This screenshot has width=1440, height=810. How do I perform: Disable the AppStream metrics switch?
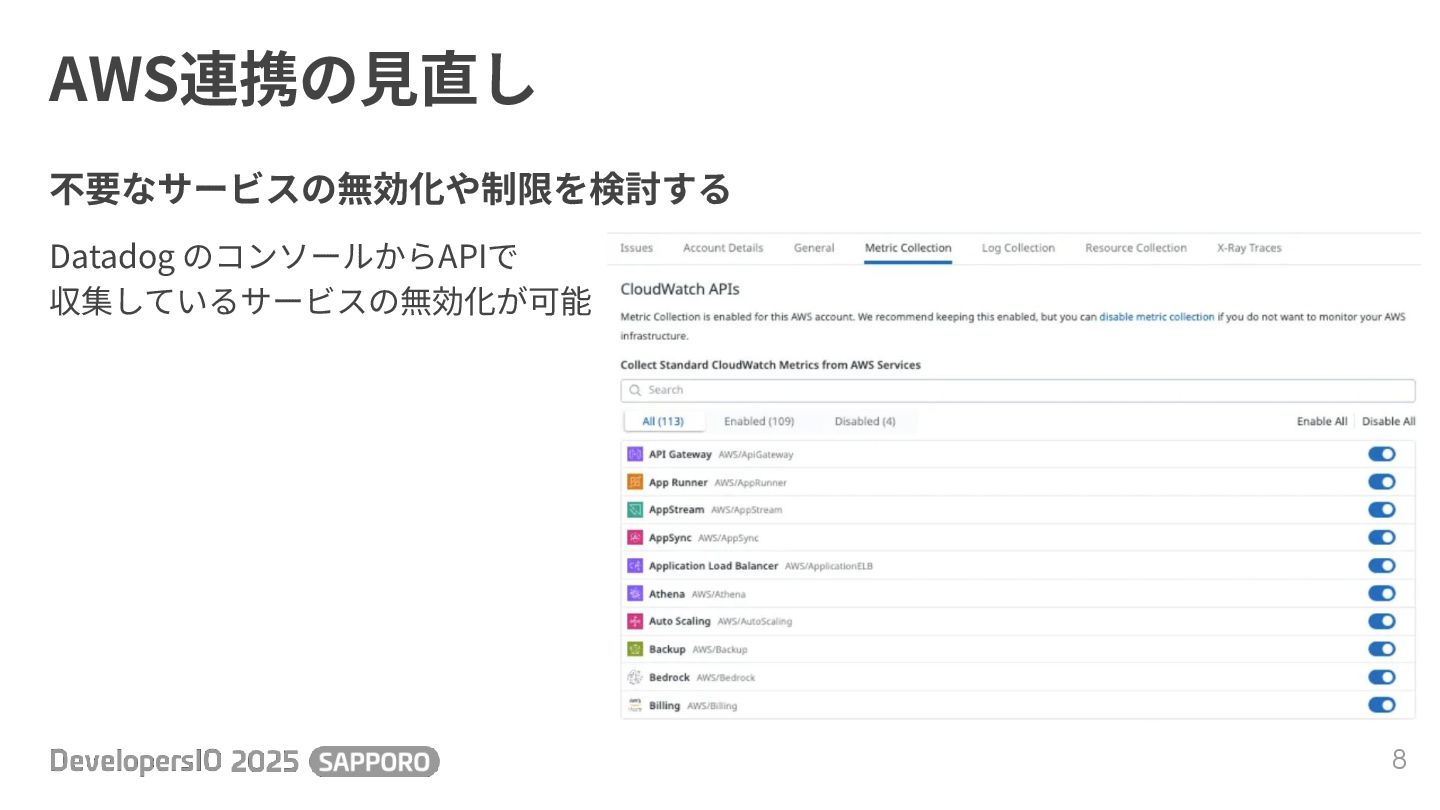1382,510
